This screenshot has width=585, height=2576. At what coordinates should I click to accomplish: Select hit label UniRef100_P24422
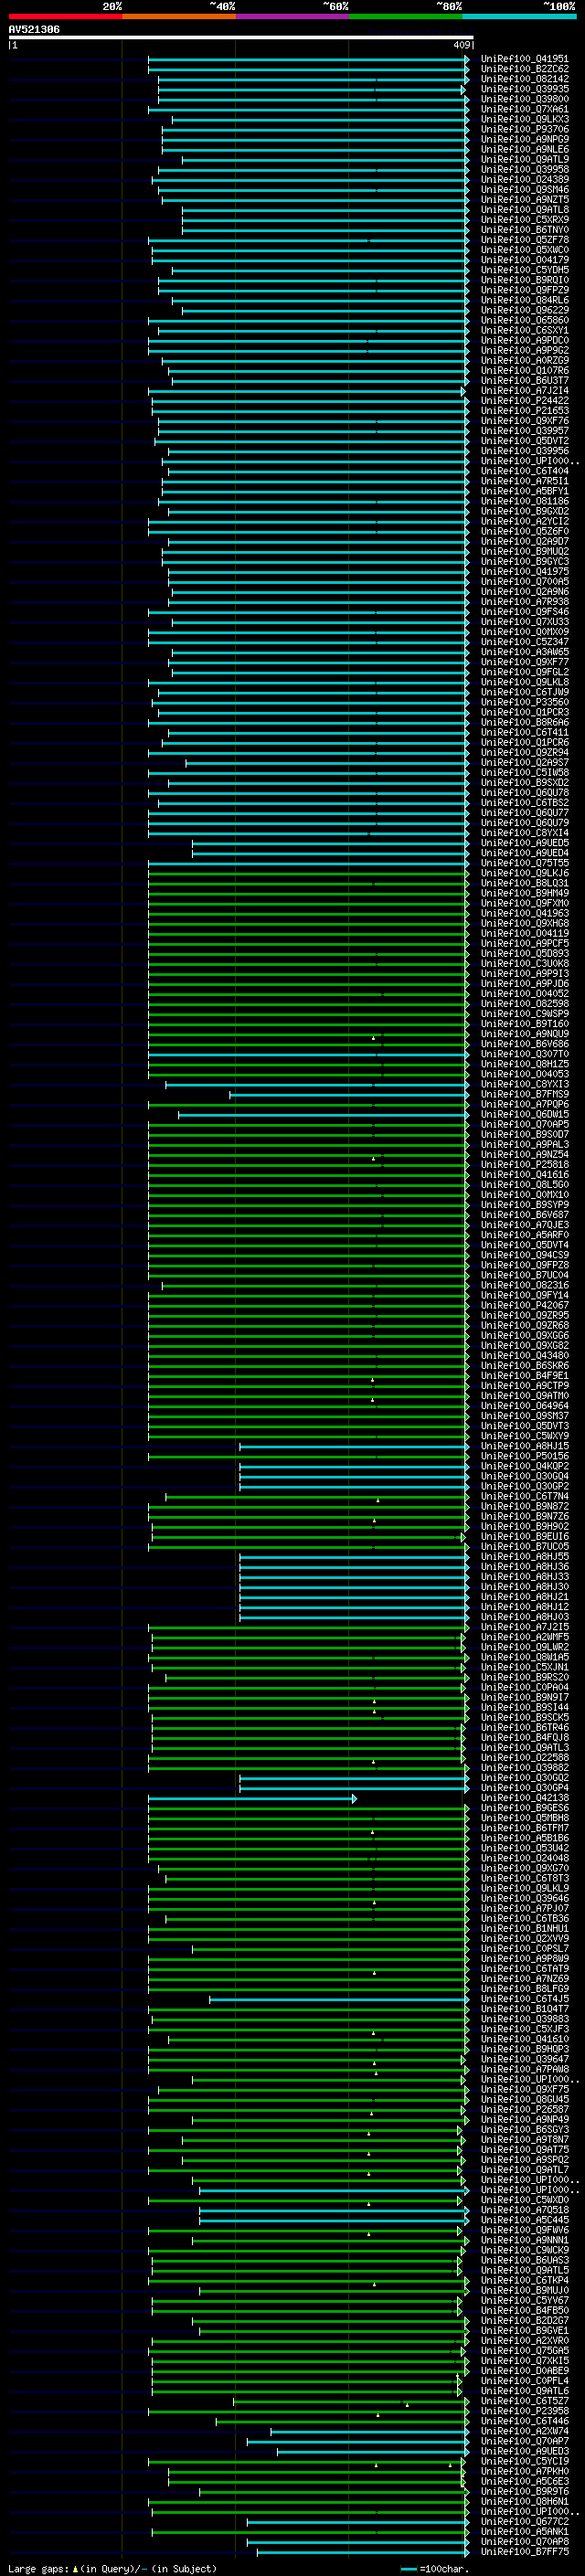[524, 401]
